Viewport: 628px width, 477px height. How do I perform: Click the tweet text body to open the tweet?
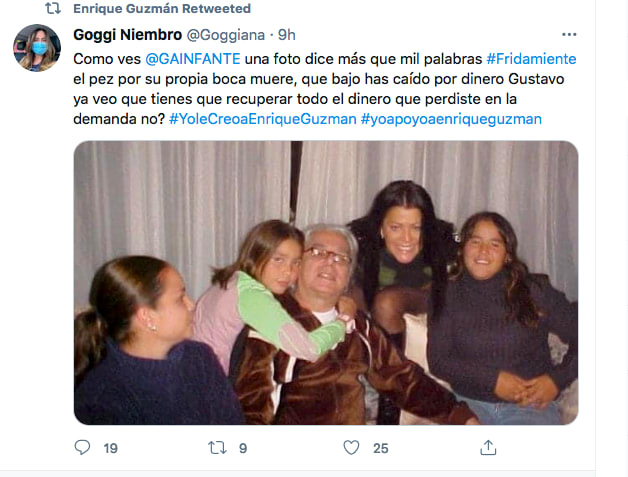point(324,89)
